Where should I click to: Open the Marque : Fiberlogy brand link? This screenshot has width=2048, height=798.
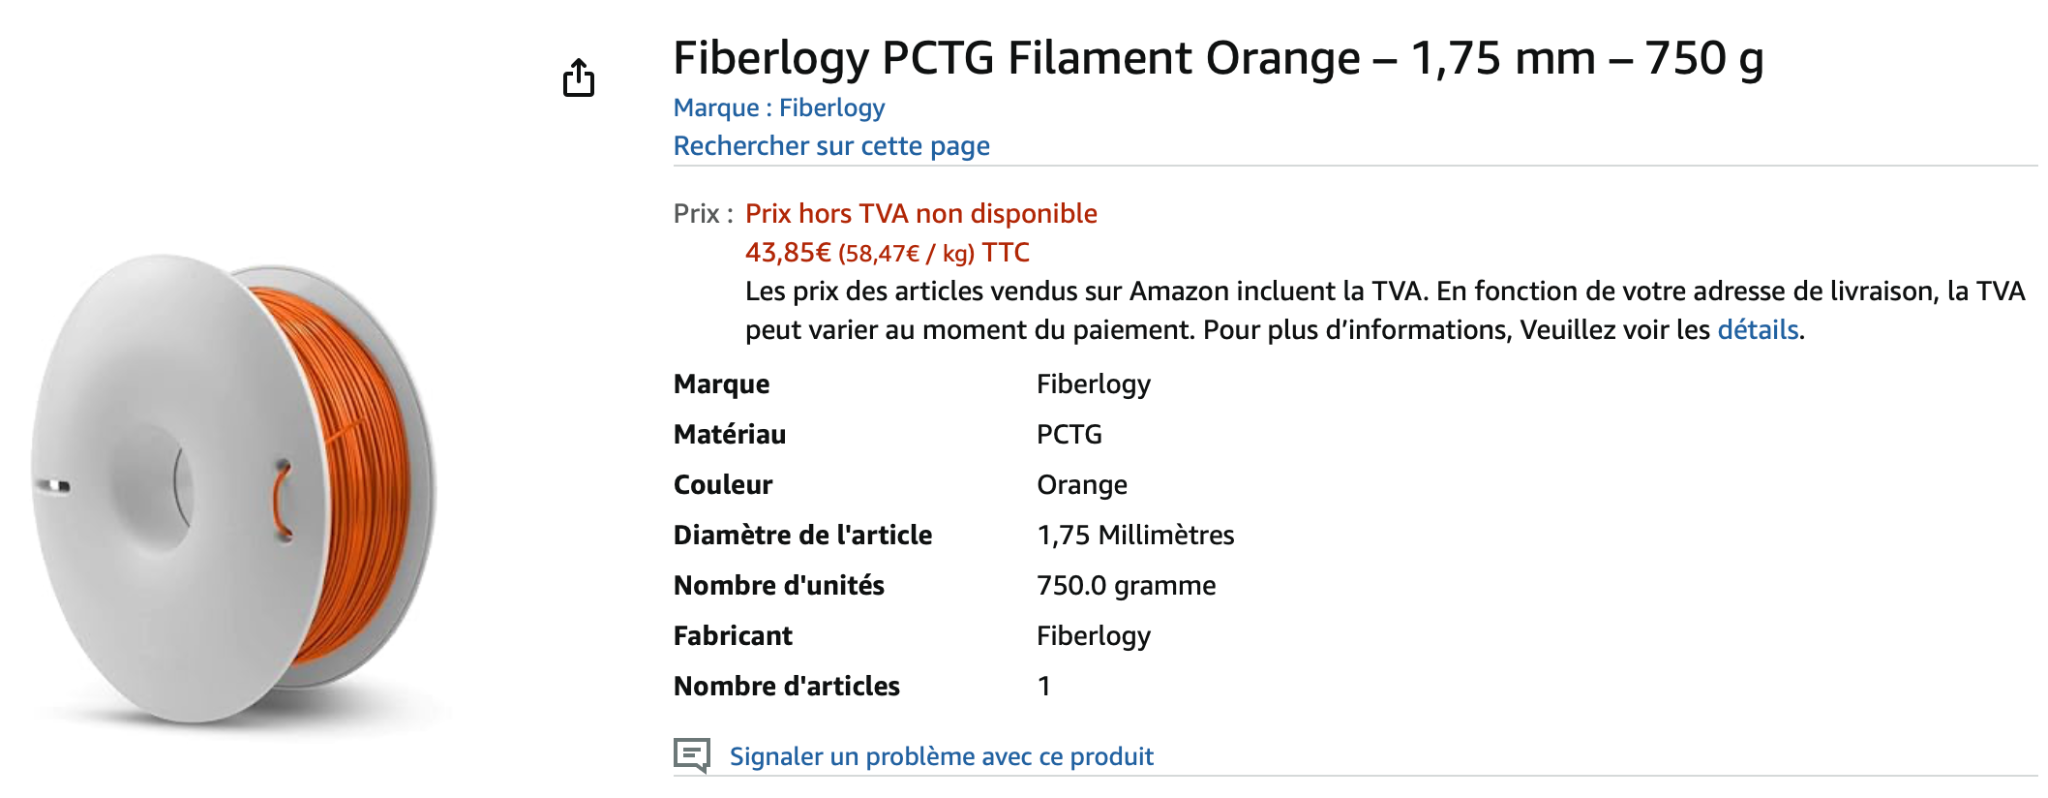[779, 108]
